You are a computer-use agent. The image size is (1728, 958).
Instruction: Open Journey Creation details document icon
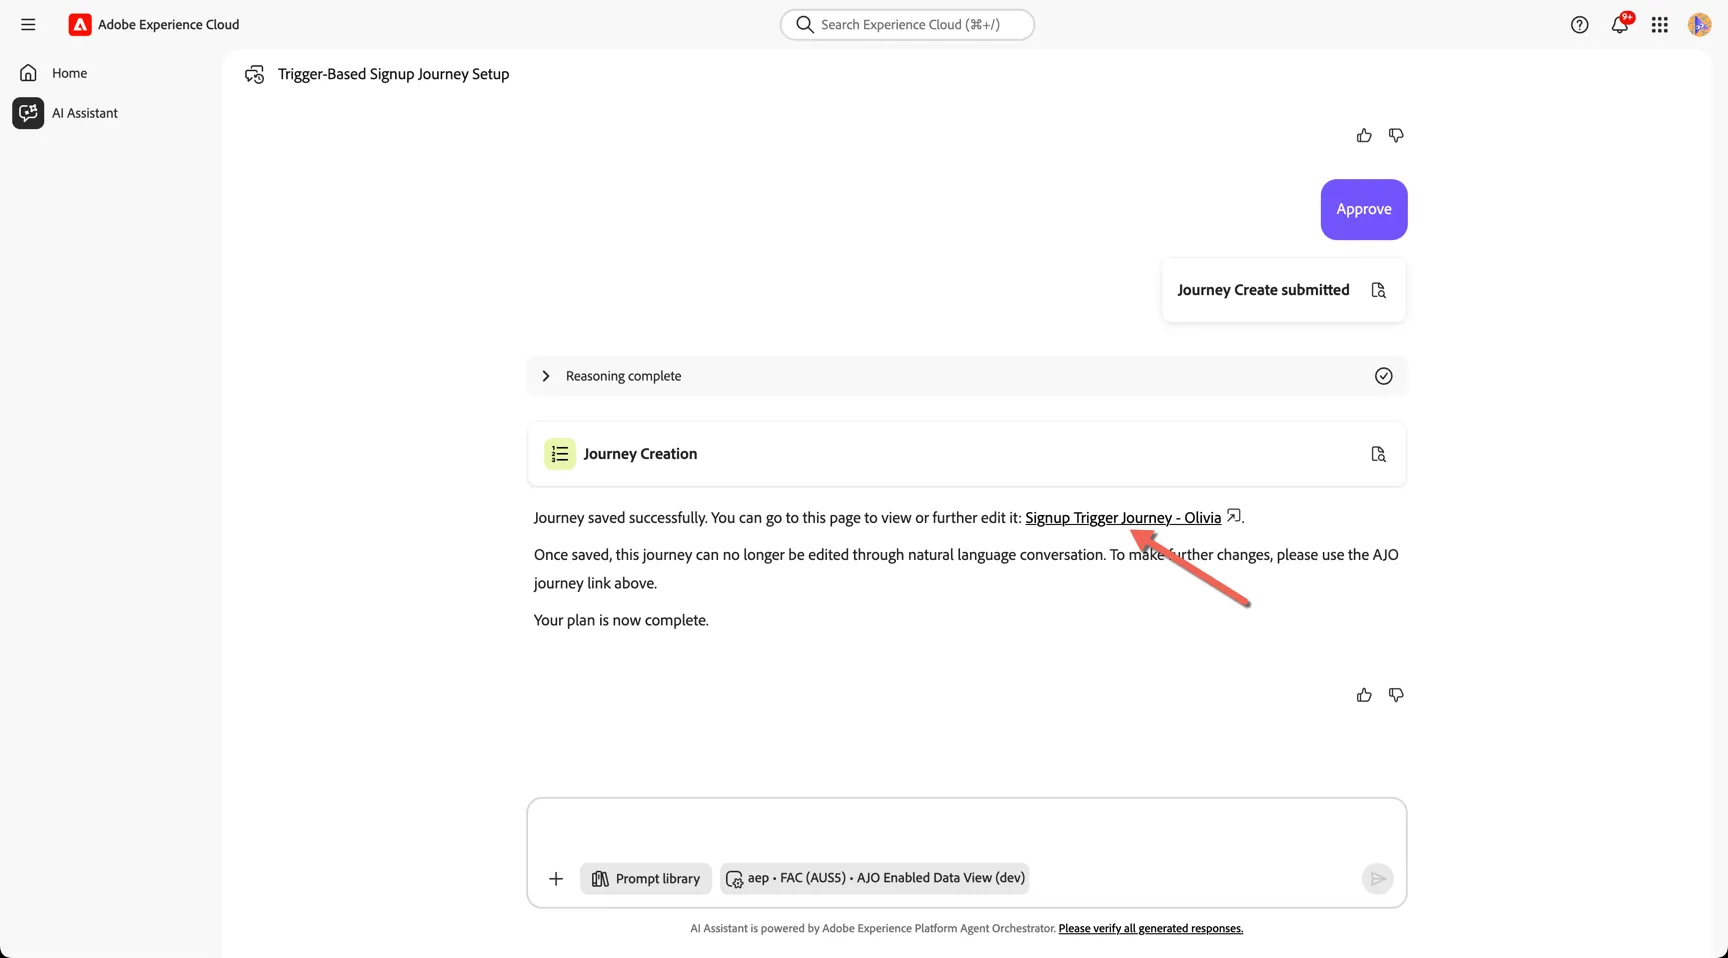(1378, 454)
